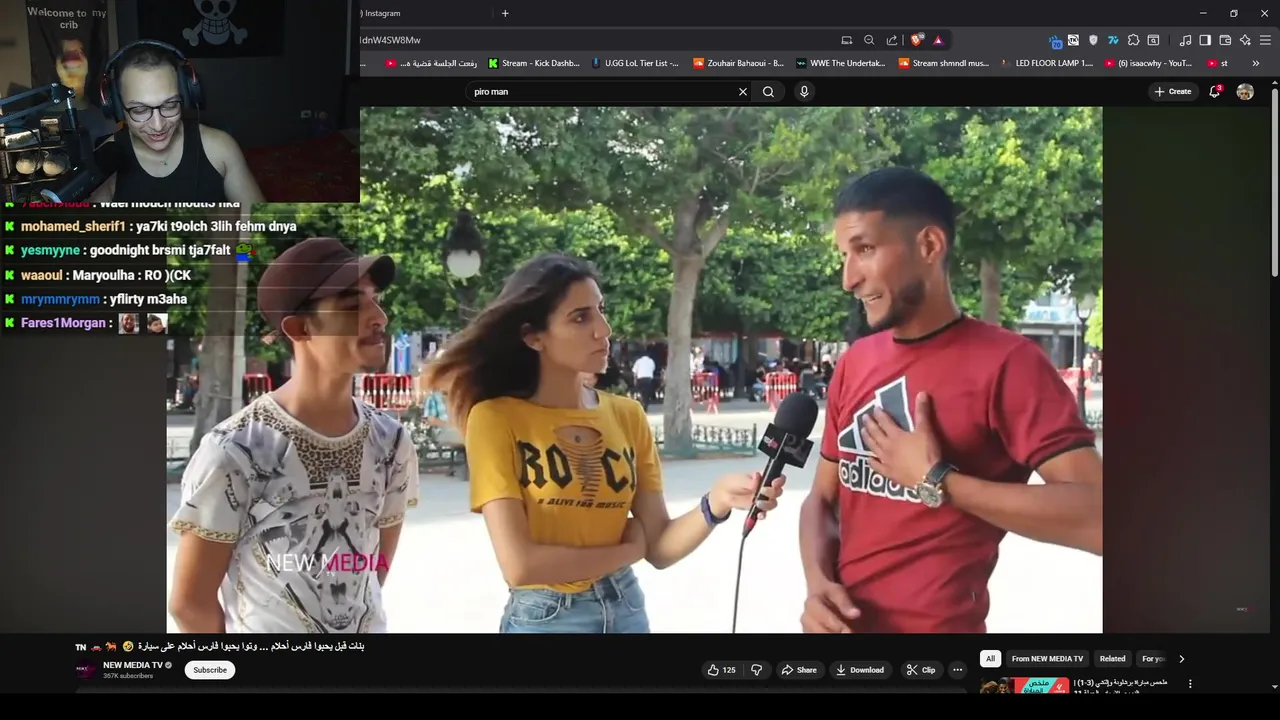
Task: Open the NEW MEDIA TV channel avatar
Action: (x=86, y=669)
